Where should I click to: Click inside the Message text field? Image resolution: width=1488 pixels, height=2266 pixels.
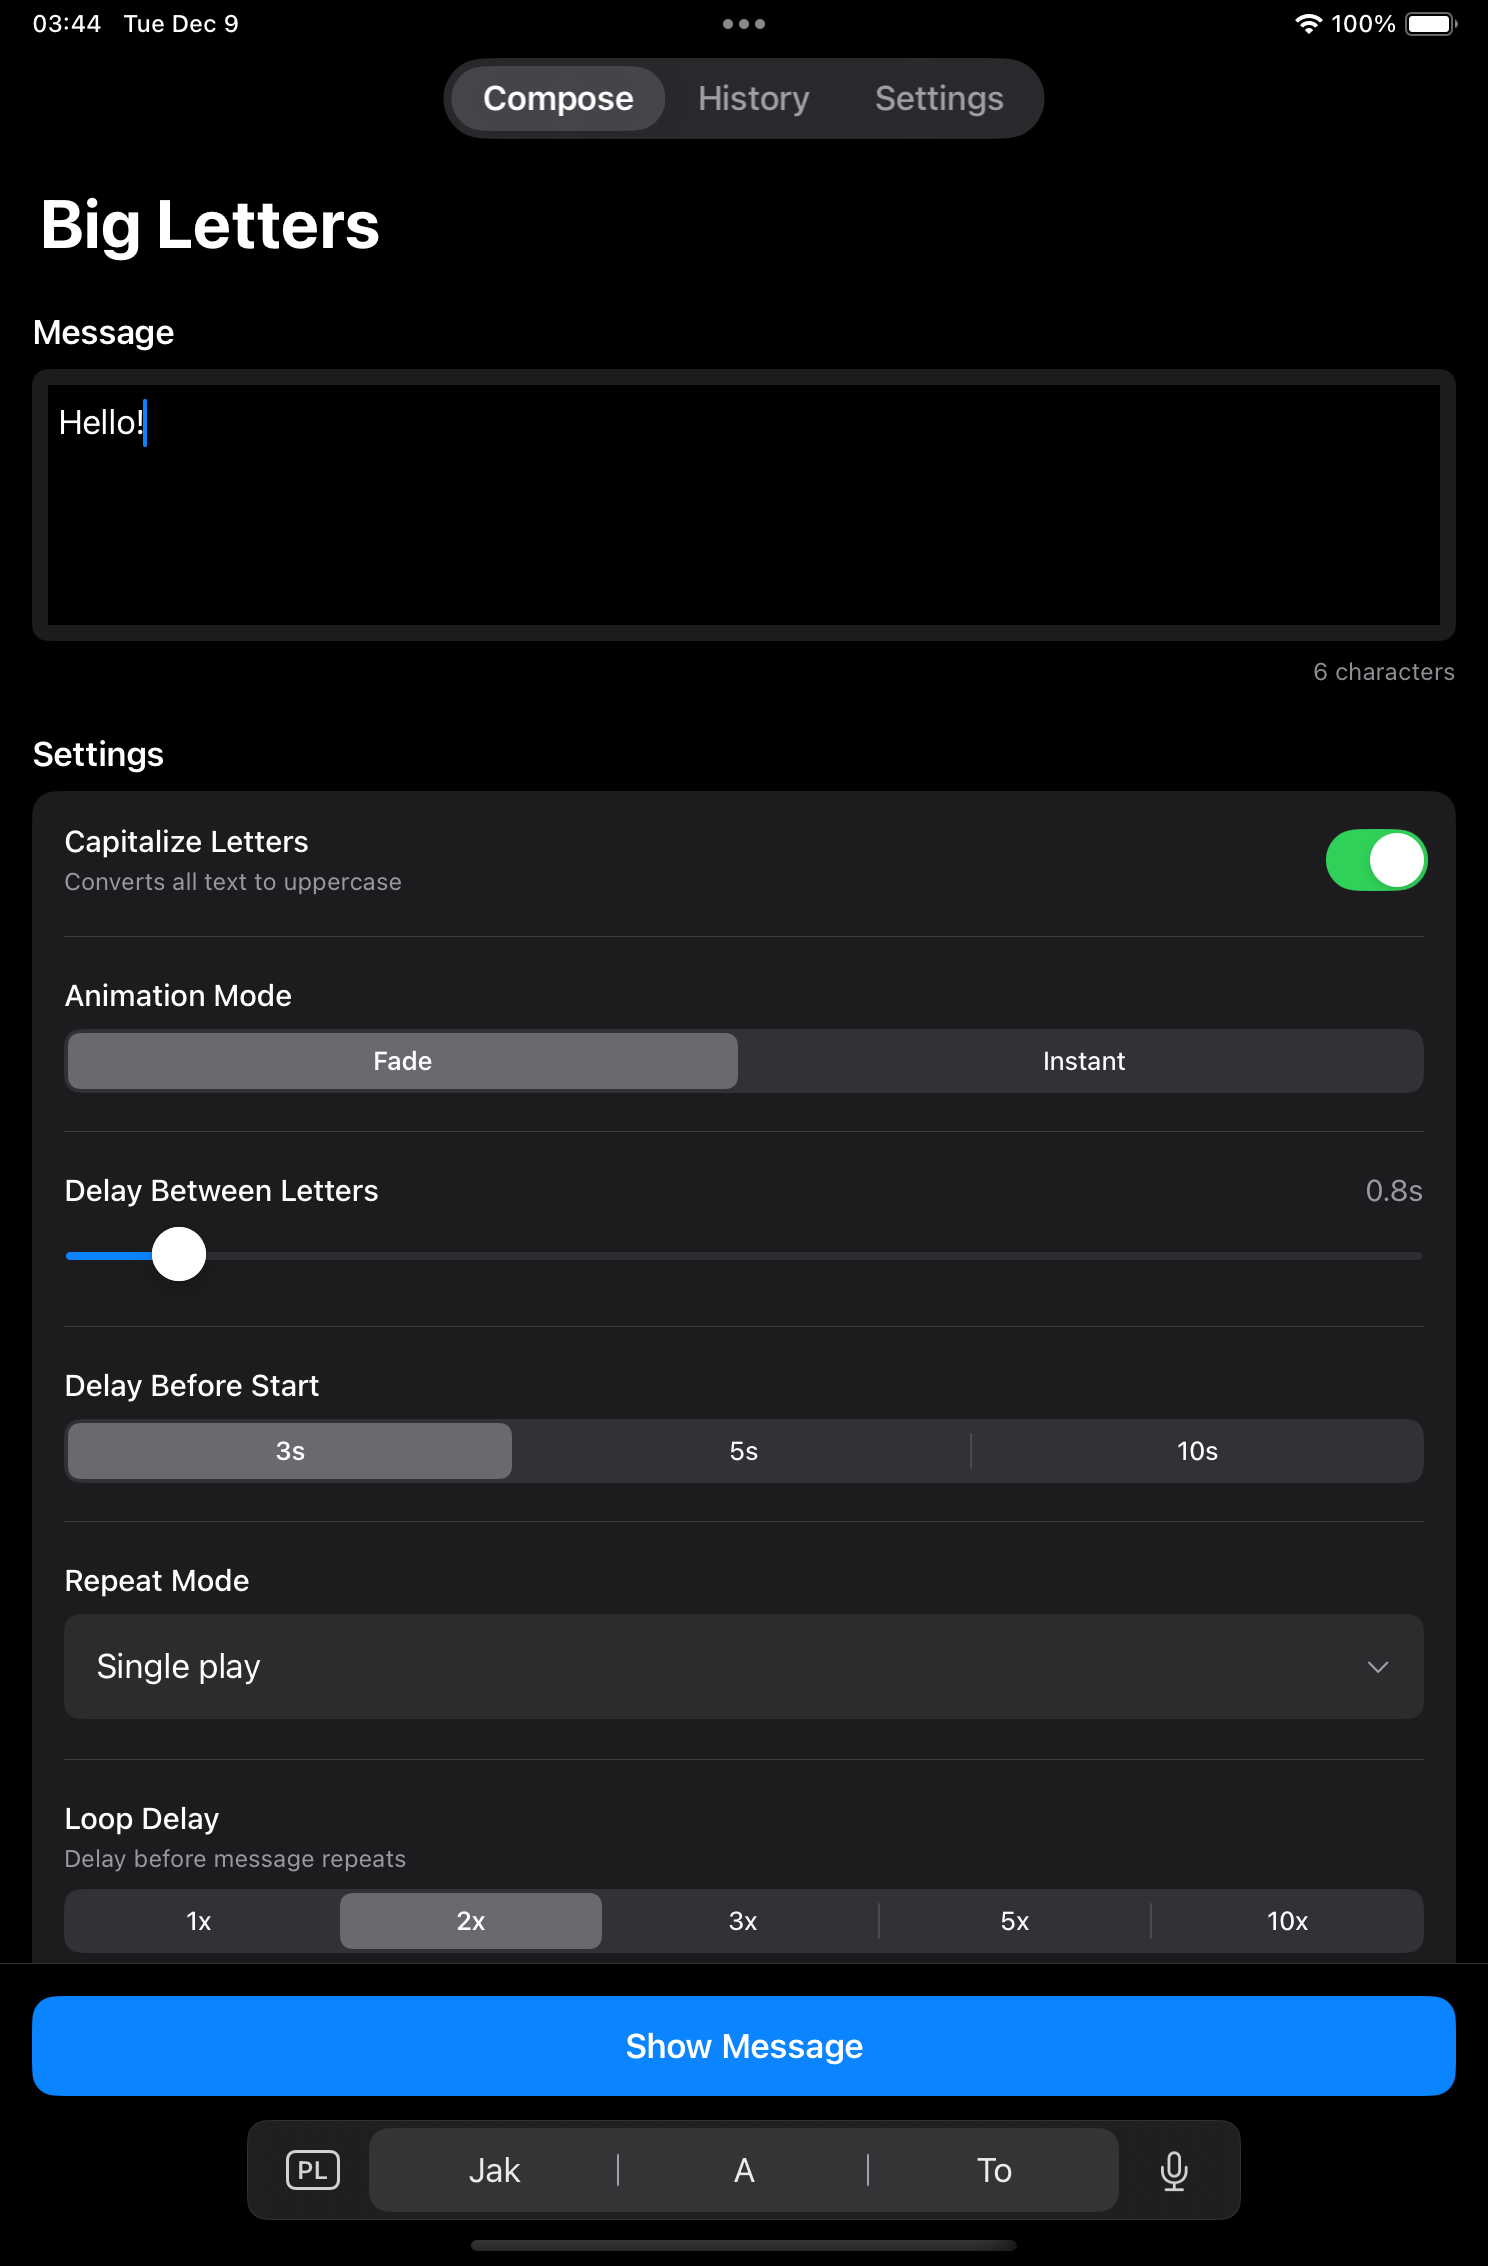pyautogui.click(x=743, y=505)
